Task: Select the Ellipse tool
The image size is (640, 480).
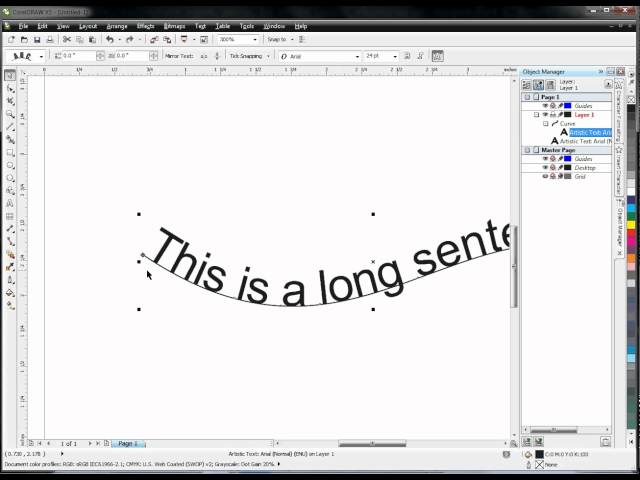Action: coord(10,165)
